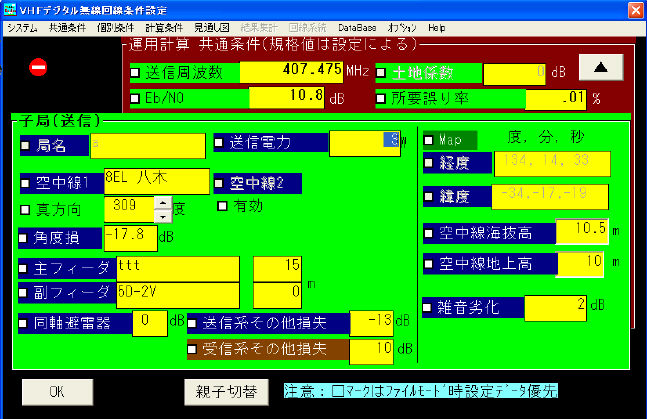Increase the 真方向 angle with spinner up arrow
This screenshot has width=647, height=419.
162,203
